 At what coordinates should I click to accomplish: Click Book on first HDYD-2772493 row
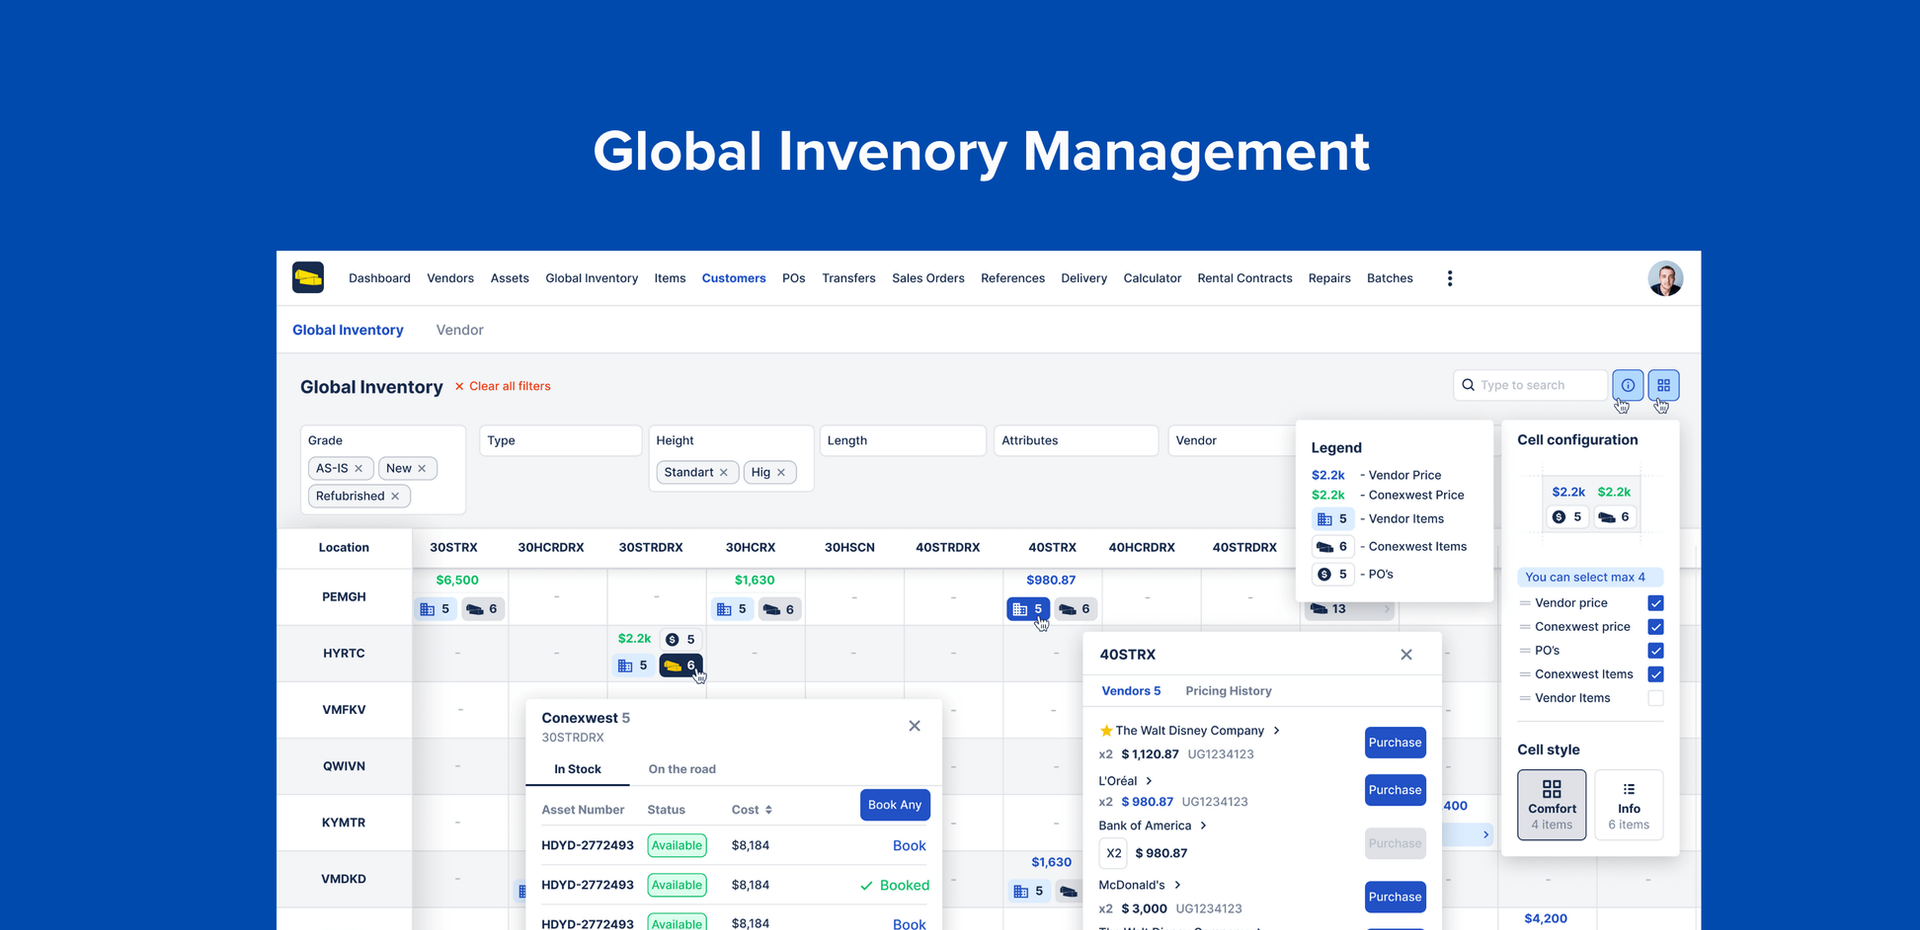click(x=909, y=846)
